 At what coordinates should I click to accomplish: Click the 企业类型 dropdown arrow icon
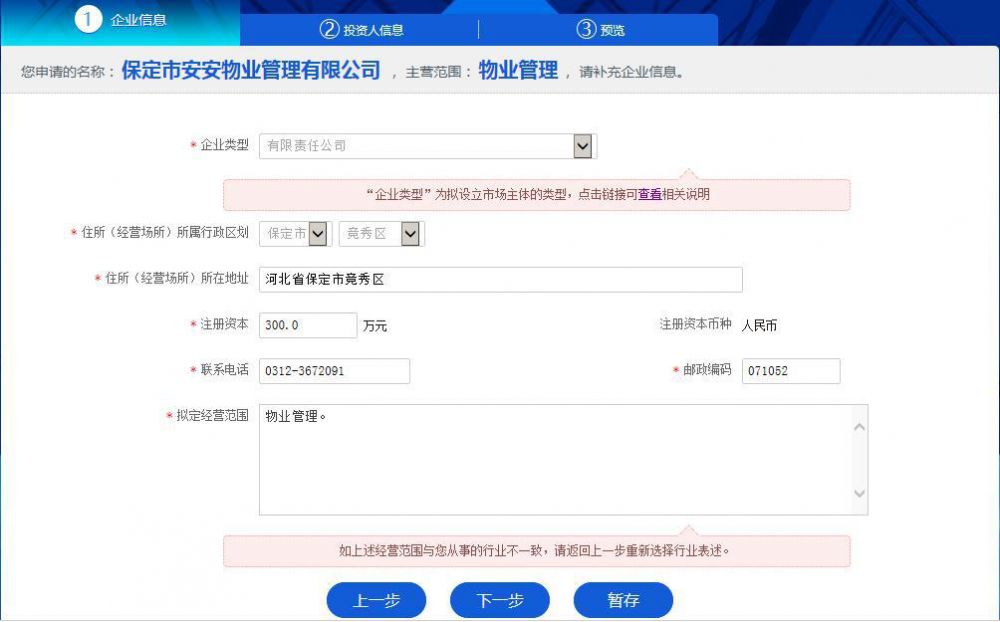[x=582, y=145]
